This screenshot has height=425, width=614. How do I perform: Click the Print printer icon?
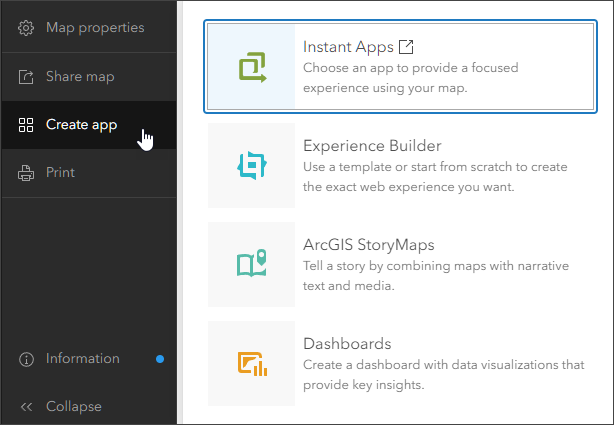pos(26,173)
